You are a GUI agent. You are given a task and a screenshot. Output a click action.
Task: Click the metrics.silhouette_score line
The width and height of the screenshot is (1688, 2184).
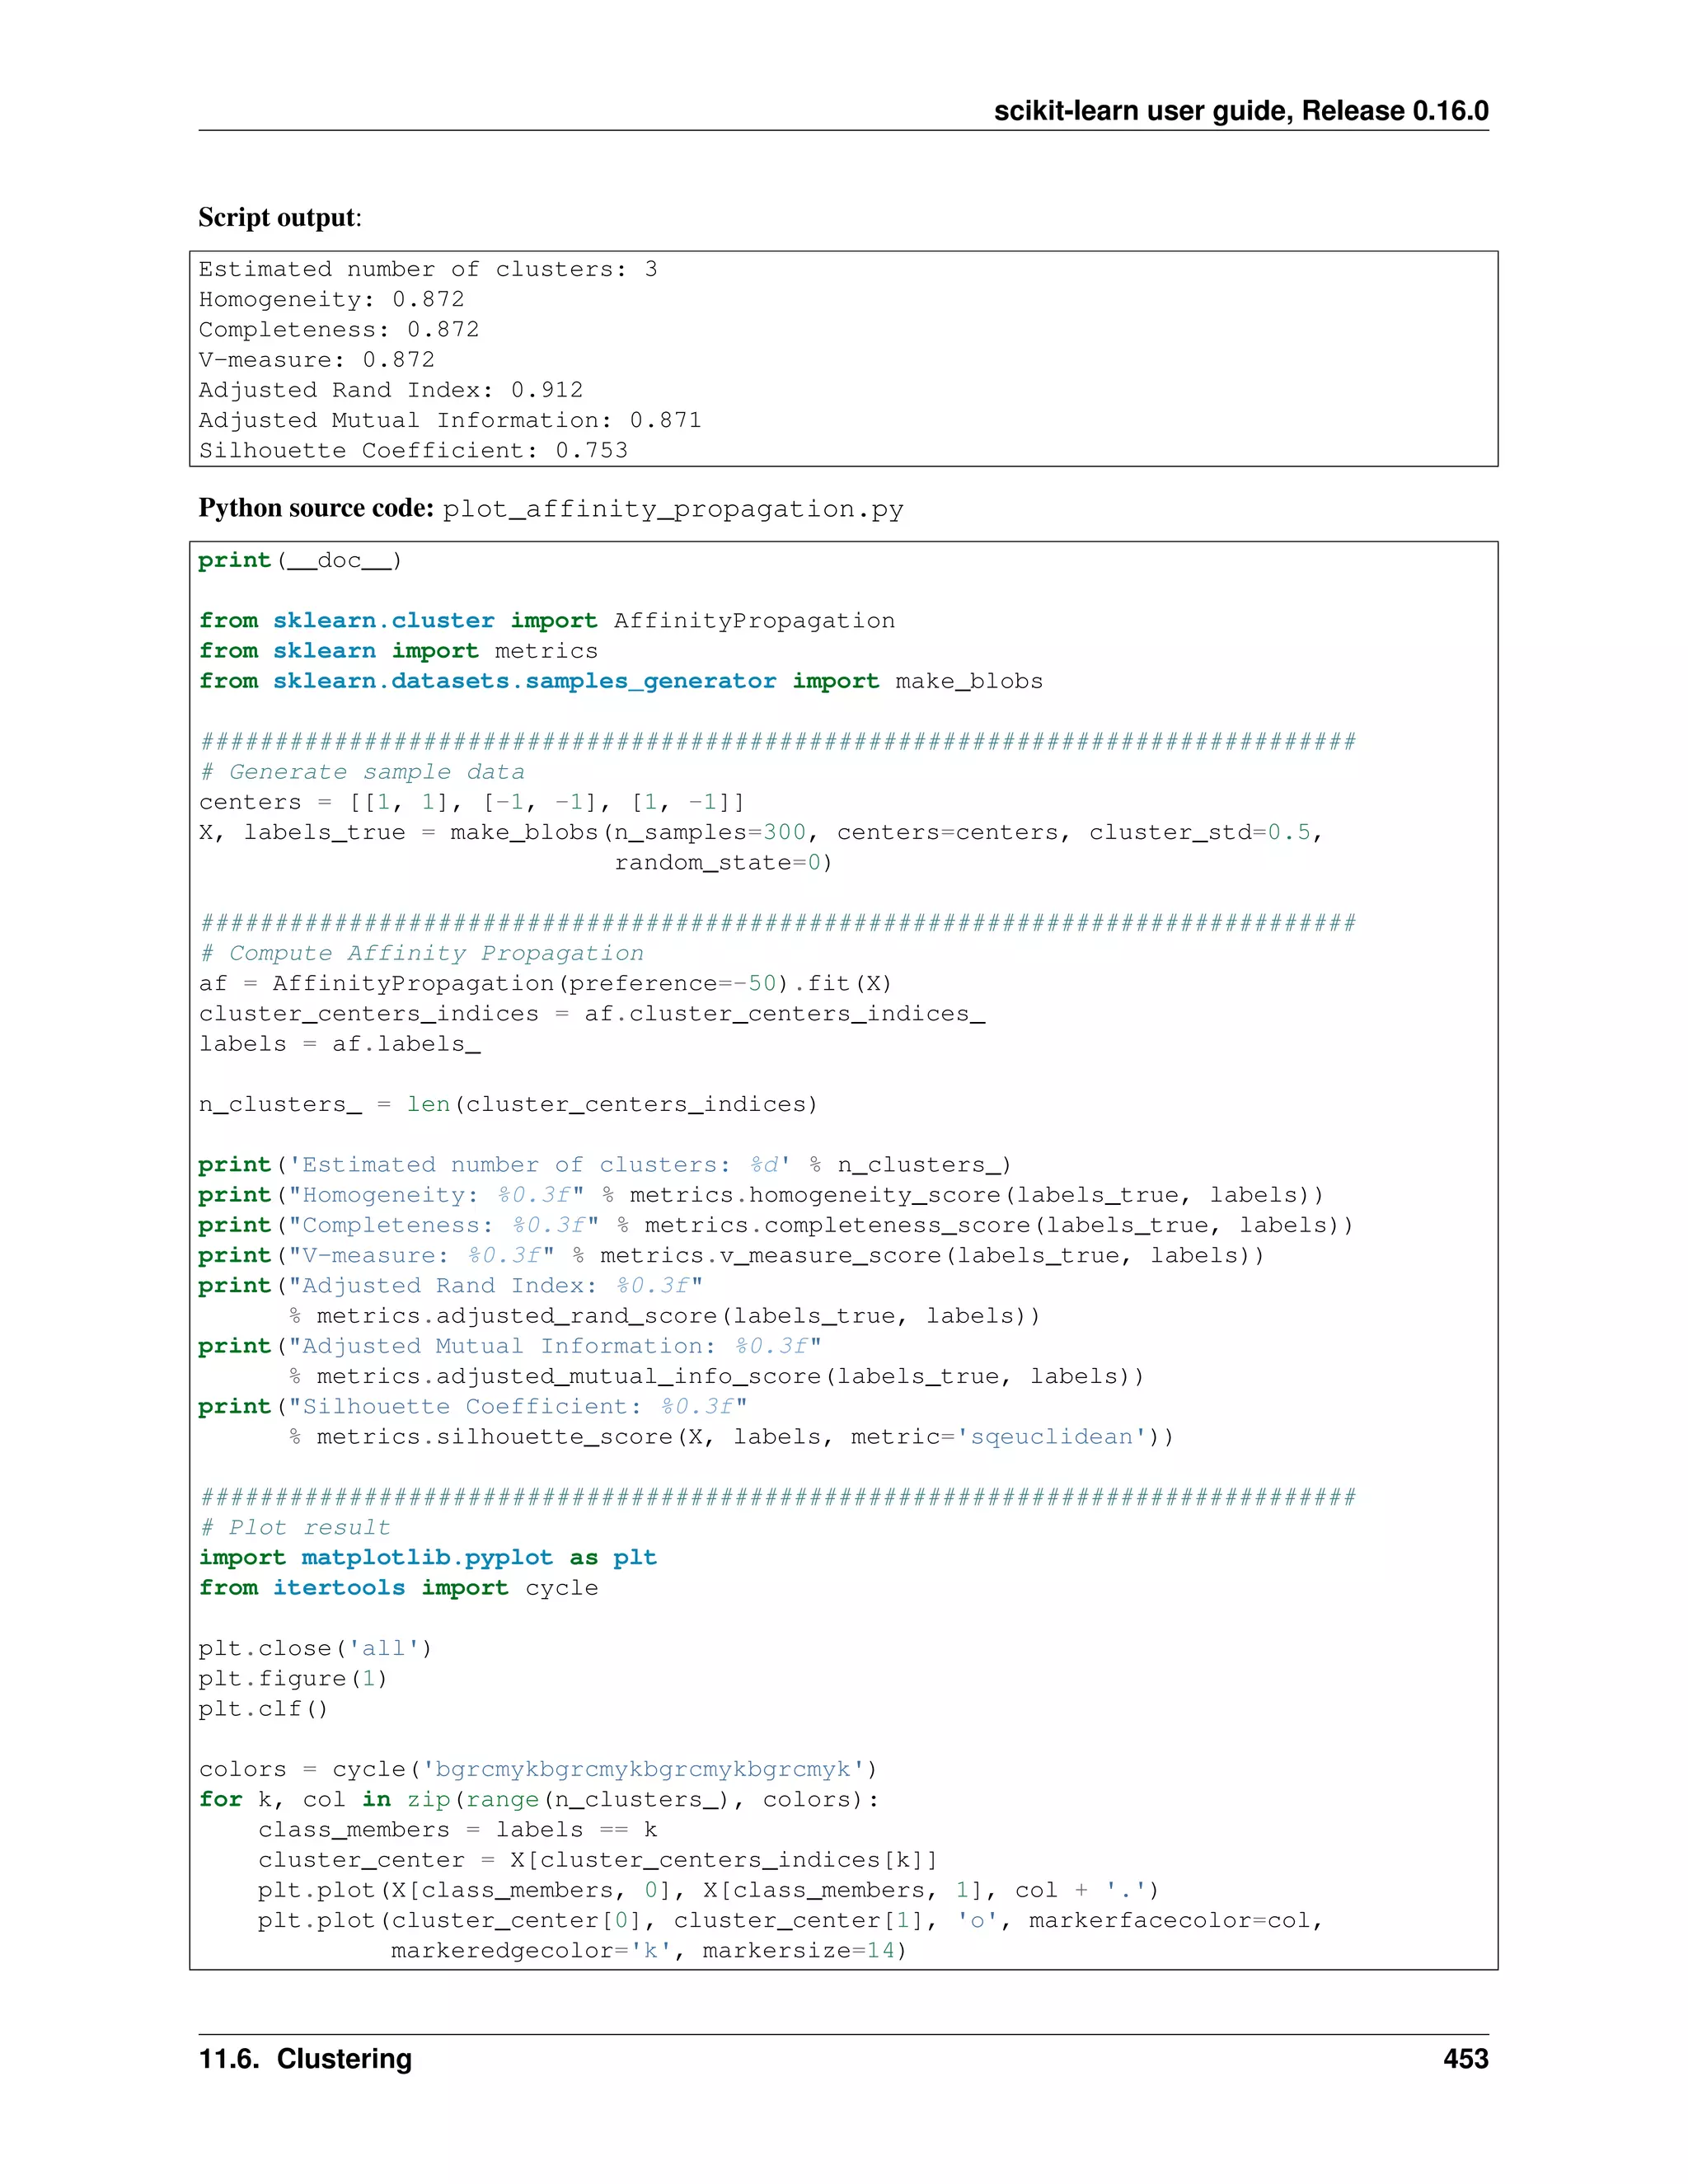point(731,1436)
